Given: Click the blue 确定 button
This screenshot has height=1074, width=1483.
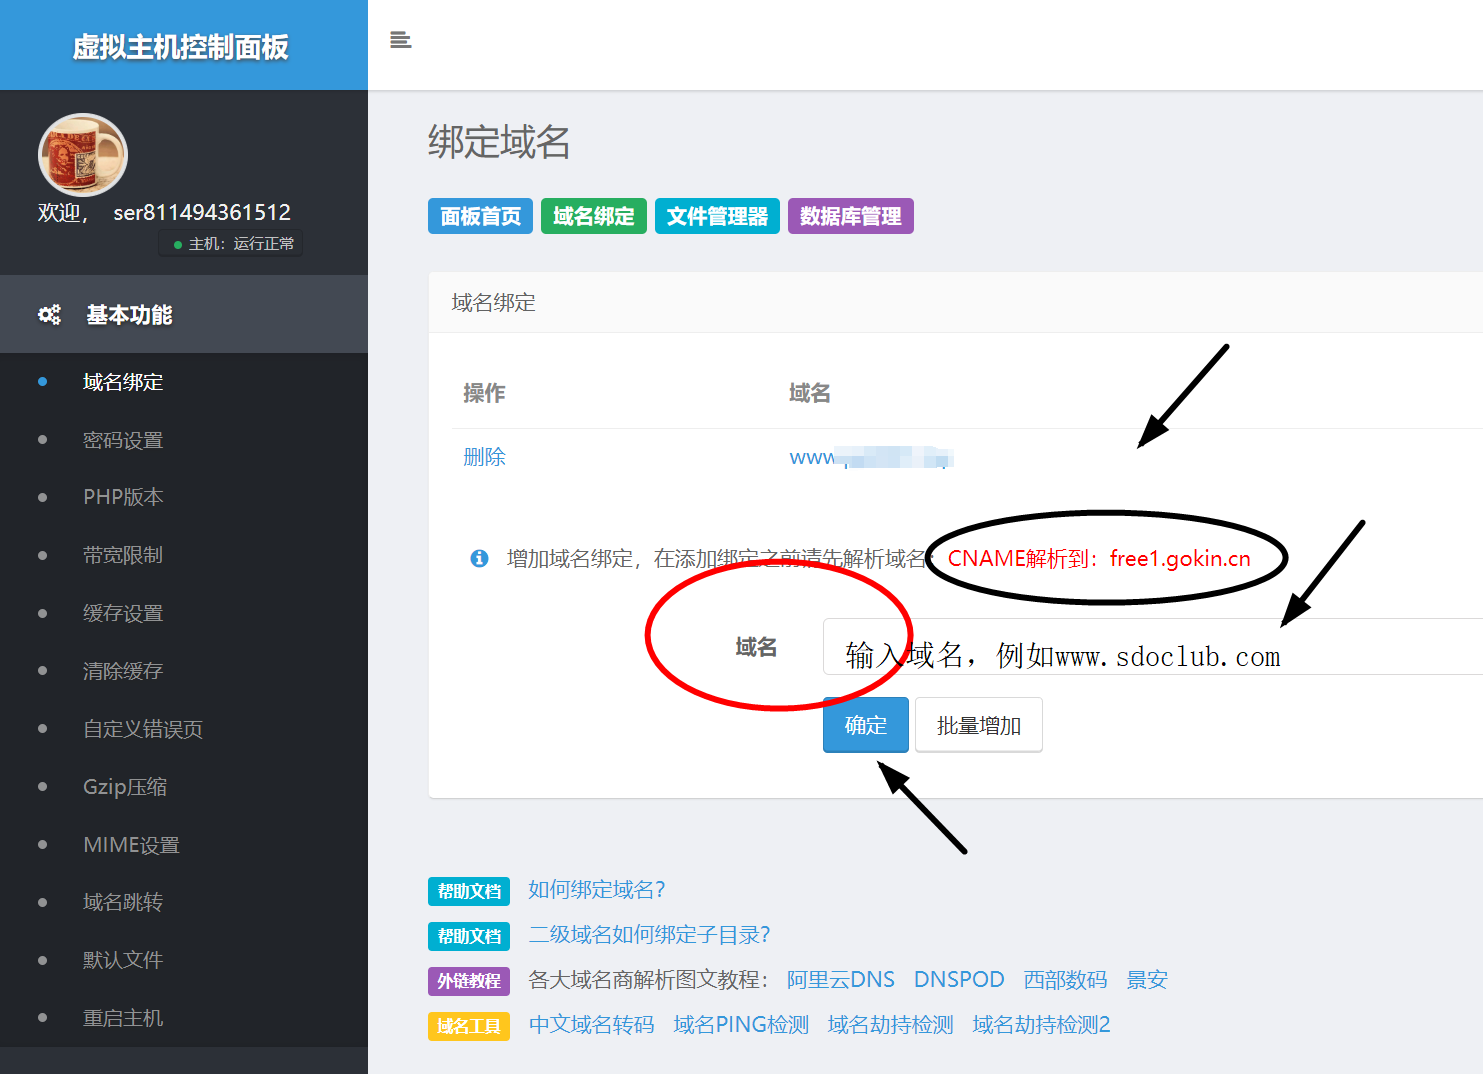Looking at the screenshot, I should (x=866, y=725).
